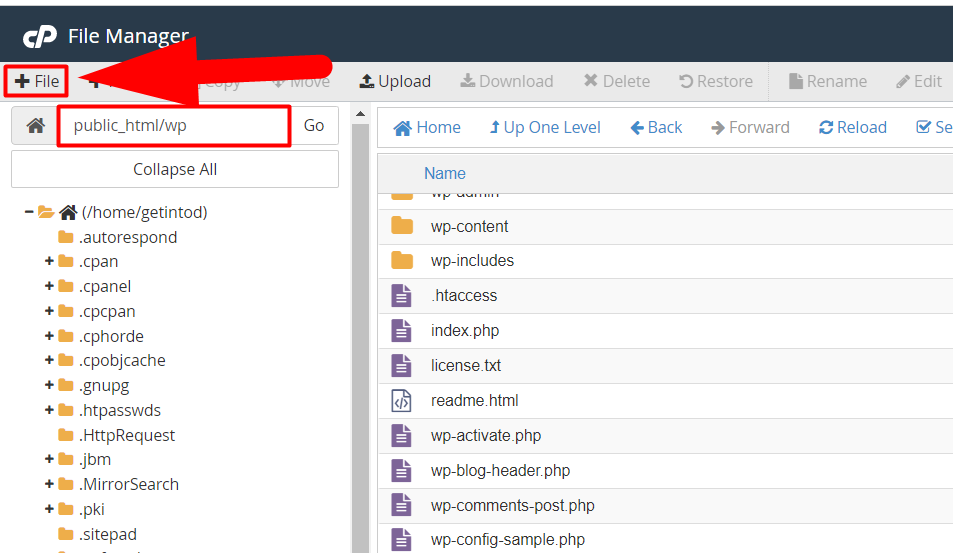Screen dimensions: 953x553
Task: Click the license.txt file icon
Action: (x=401, y=365)
